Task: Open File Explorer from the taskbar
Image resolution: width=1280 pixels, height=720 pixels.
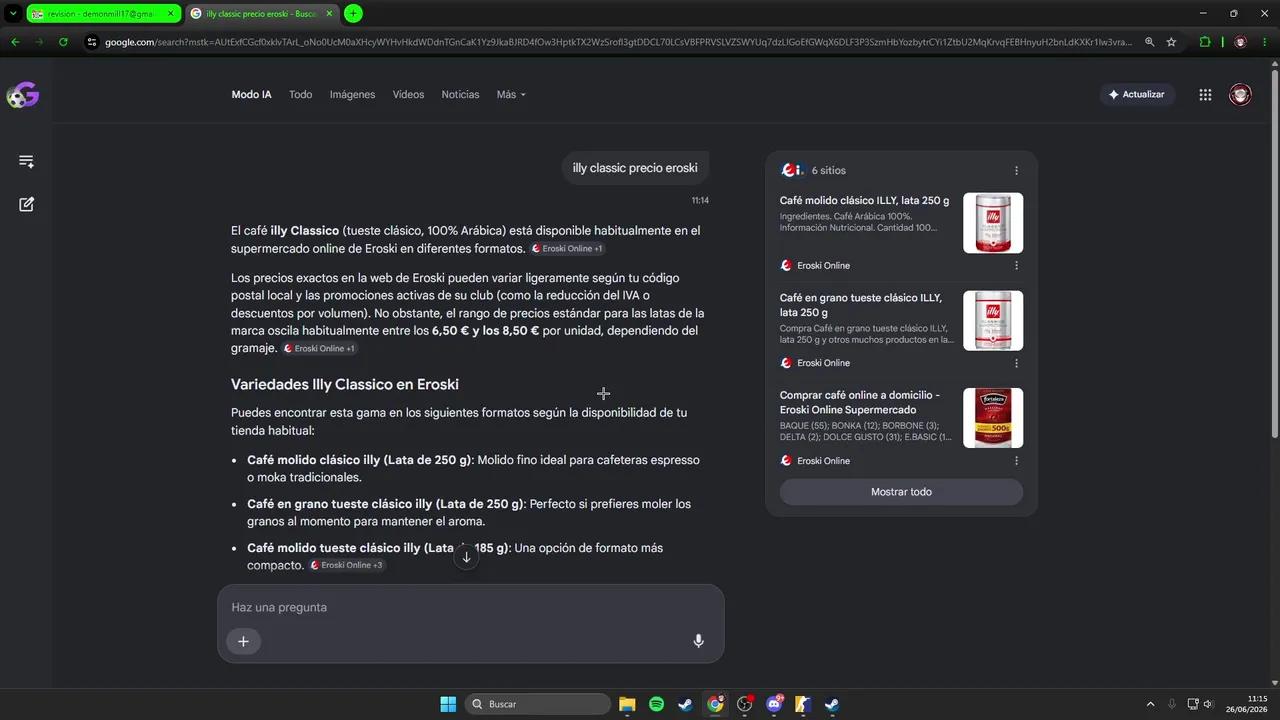Action: point(627,704)
